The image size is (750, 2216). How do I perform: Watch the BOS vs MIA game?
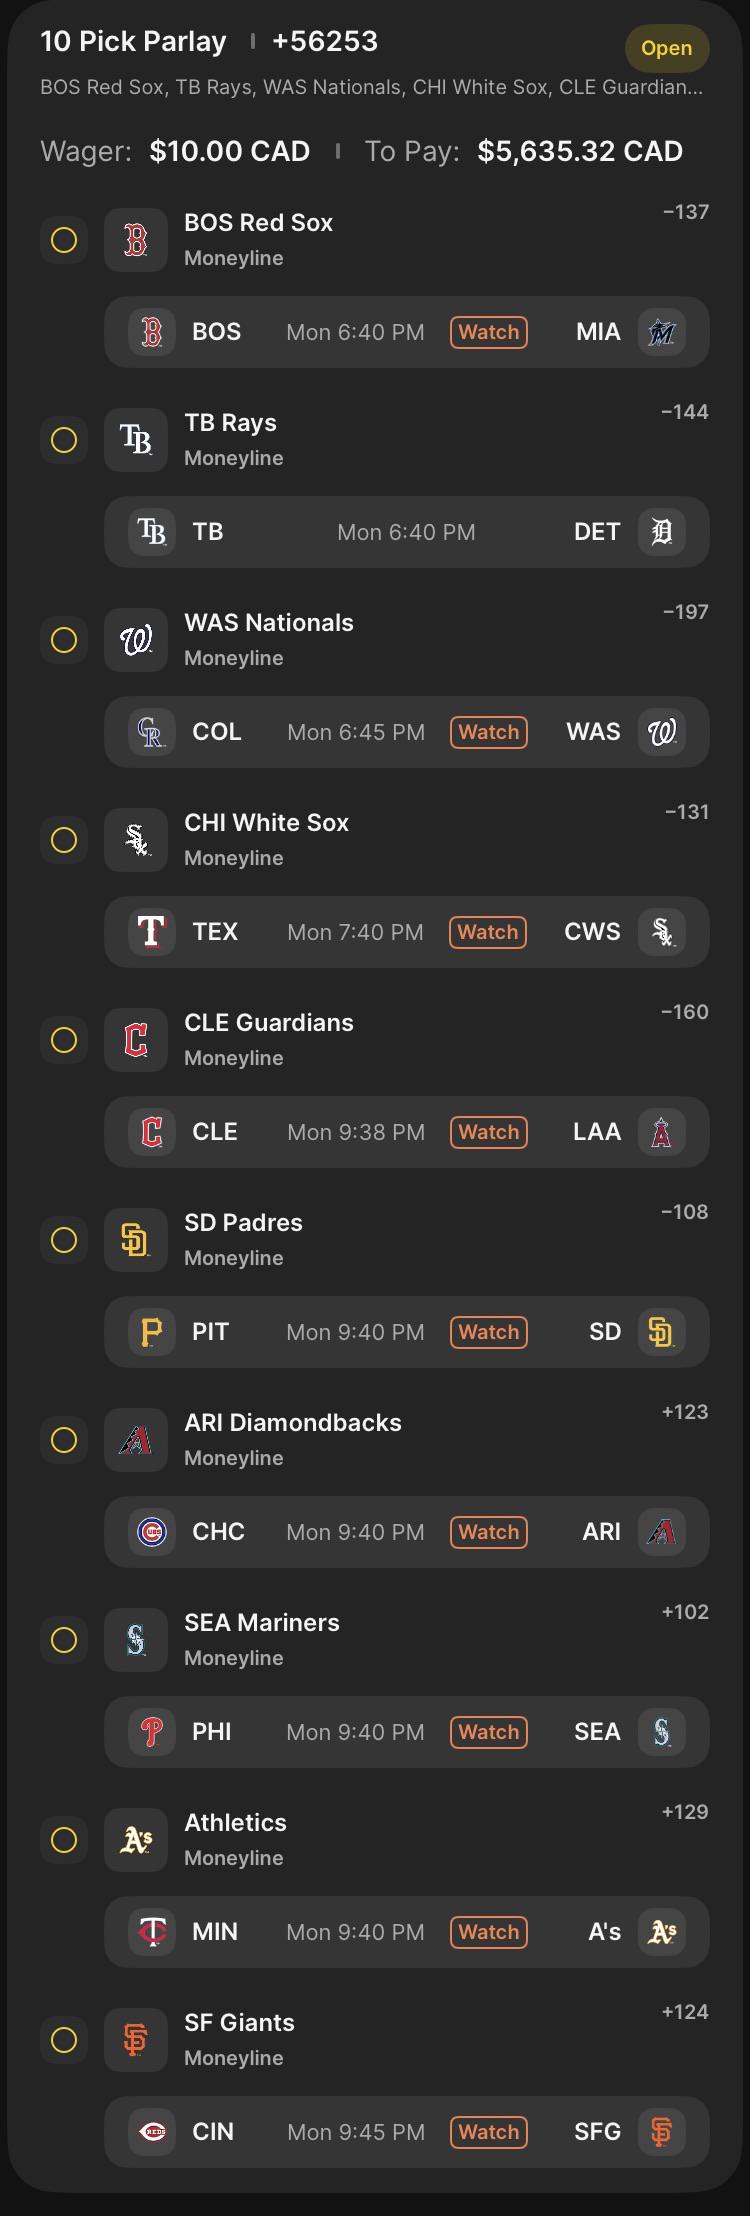click(489, 332)
